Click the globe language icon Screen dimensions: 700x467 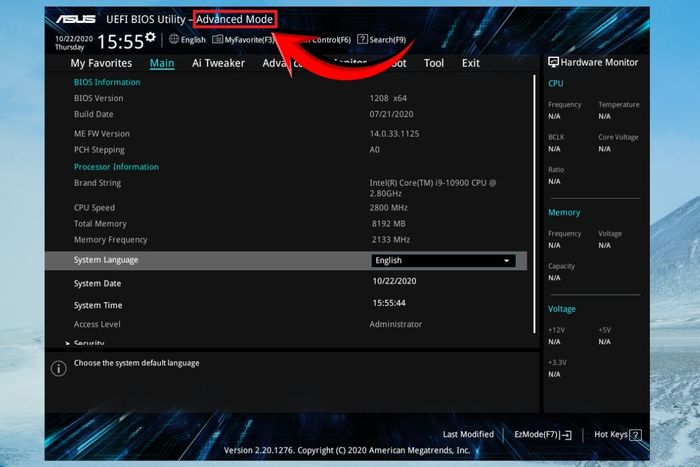coord(174,39)
